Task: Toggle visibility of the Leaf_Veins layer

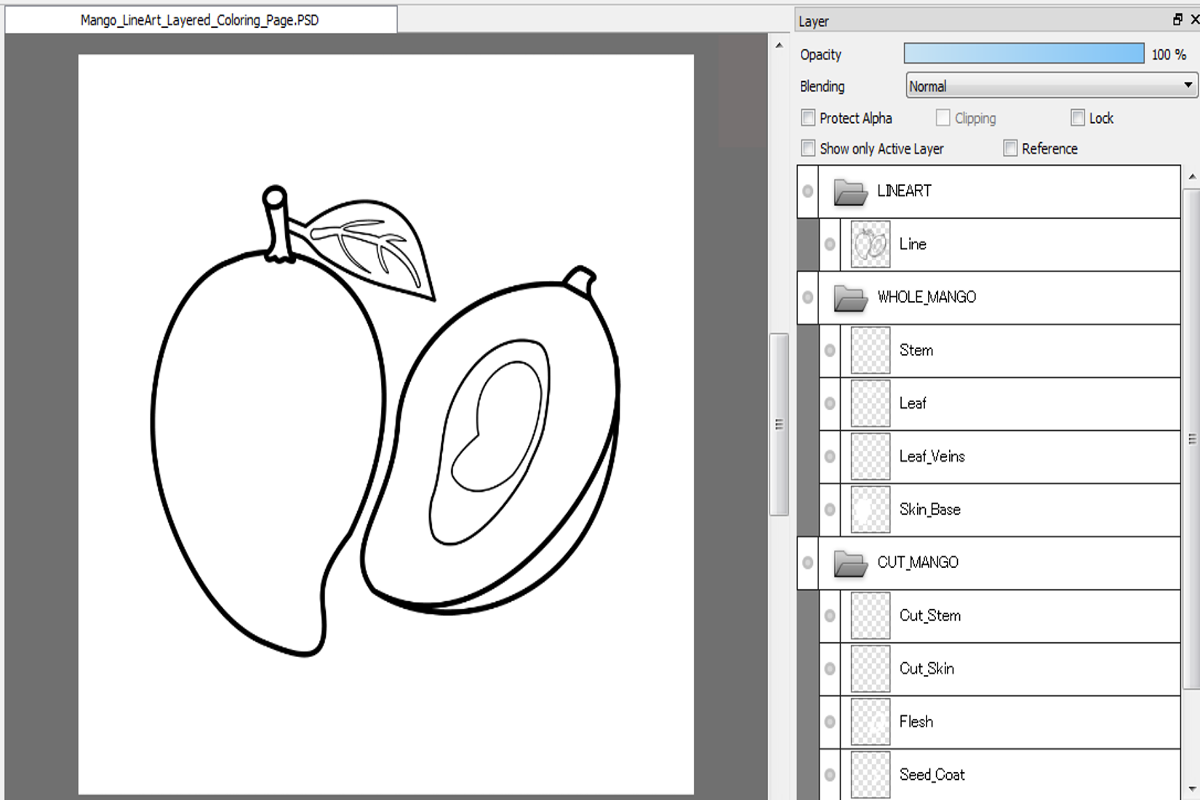Action: click(829, 457)
